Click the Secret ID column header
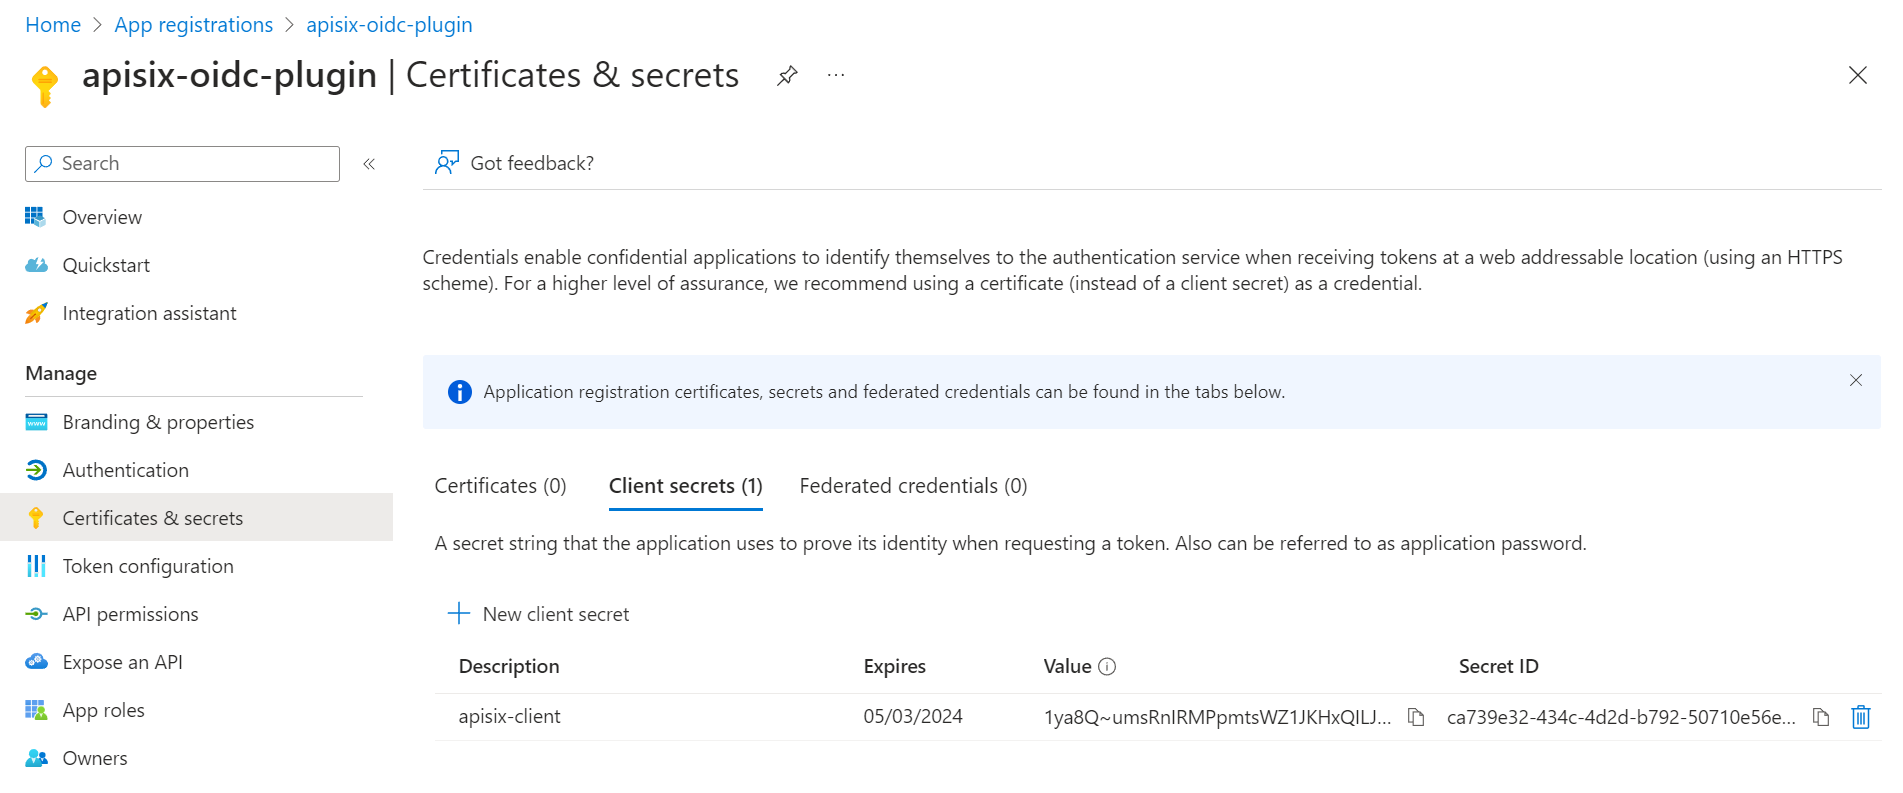 (x=1499, y=667)
